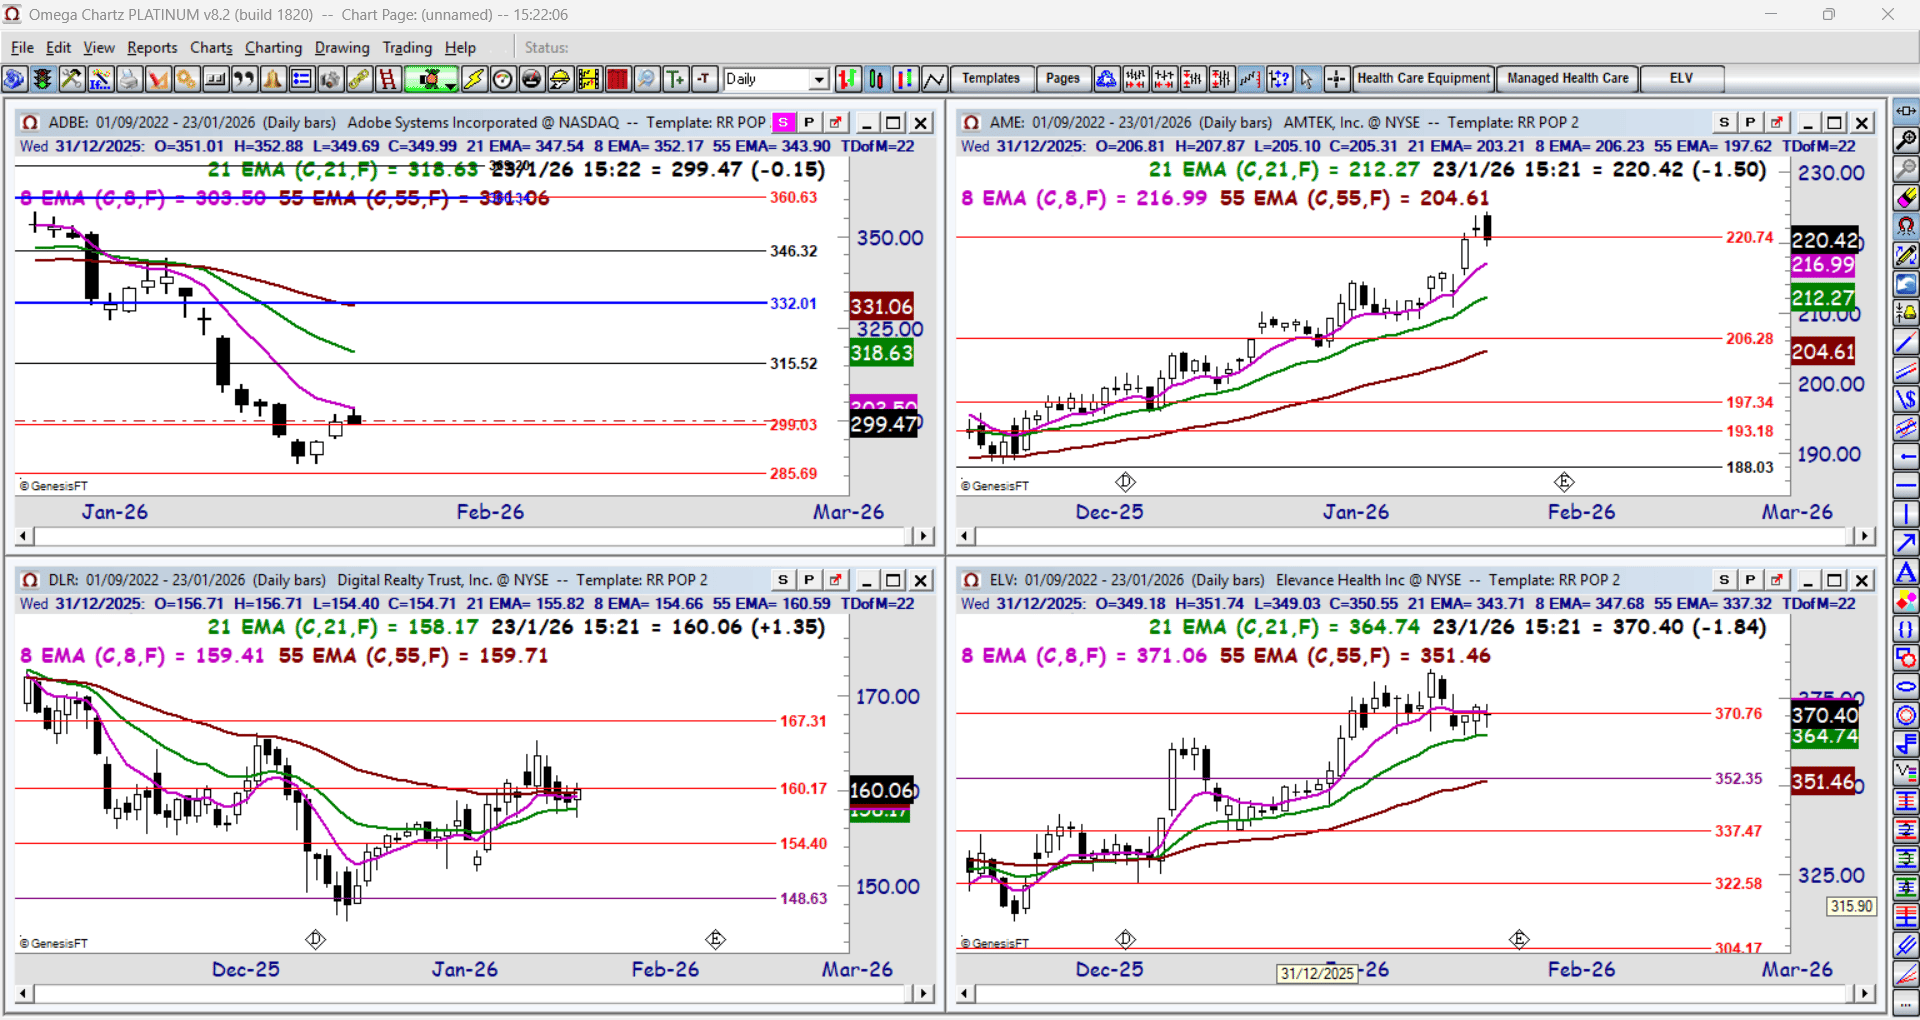Select the crosshair cursor tool
This screenshot has height=1020, width=1920.
tap(1336, 79)
